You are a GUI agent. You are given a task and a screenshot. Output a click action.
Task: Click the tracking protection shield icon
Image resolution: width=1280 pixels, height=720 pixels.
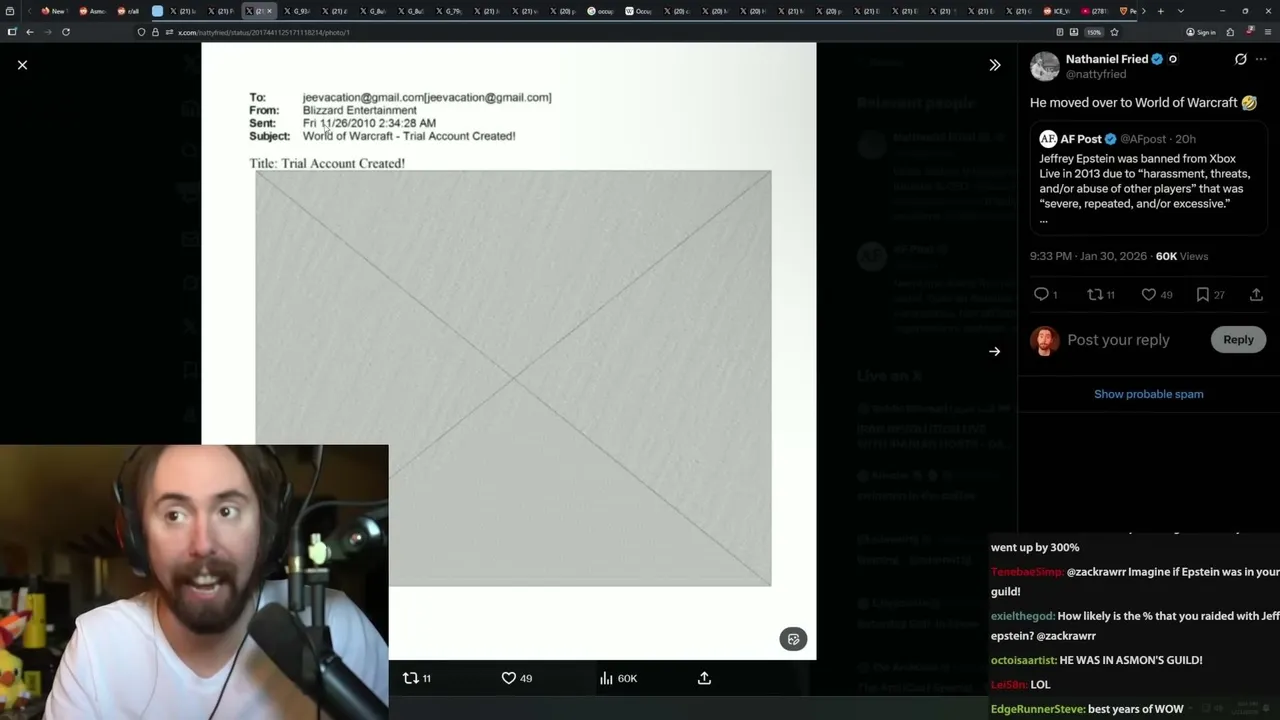[x=141, y=32]
